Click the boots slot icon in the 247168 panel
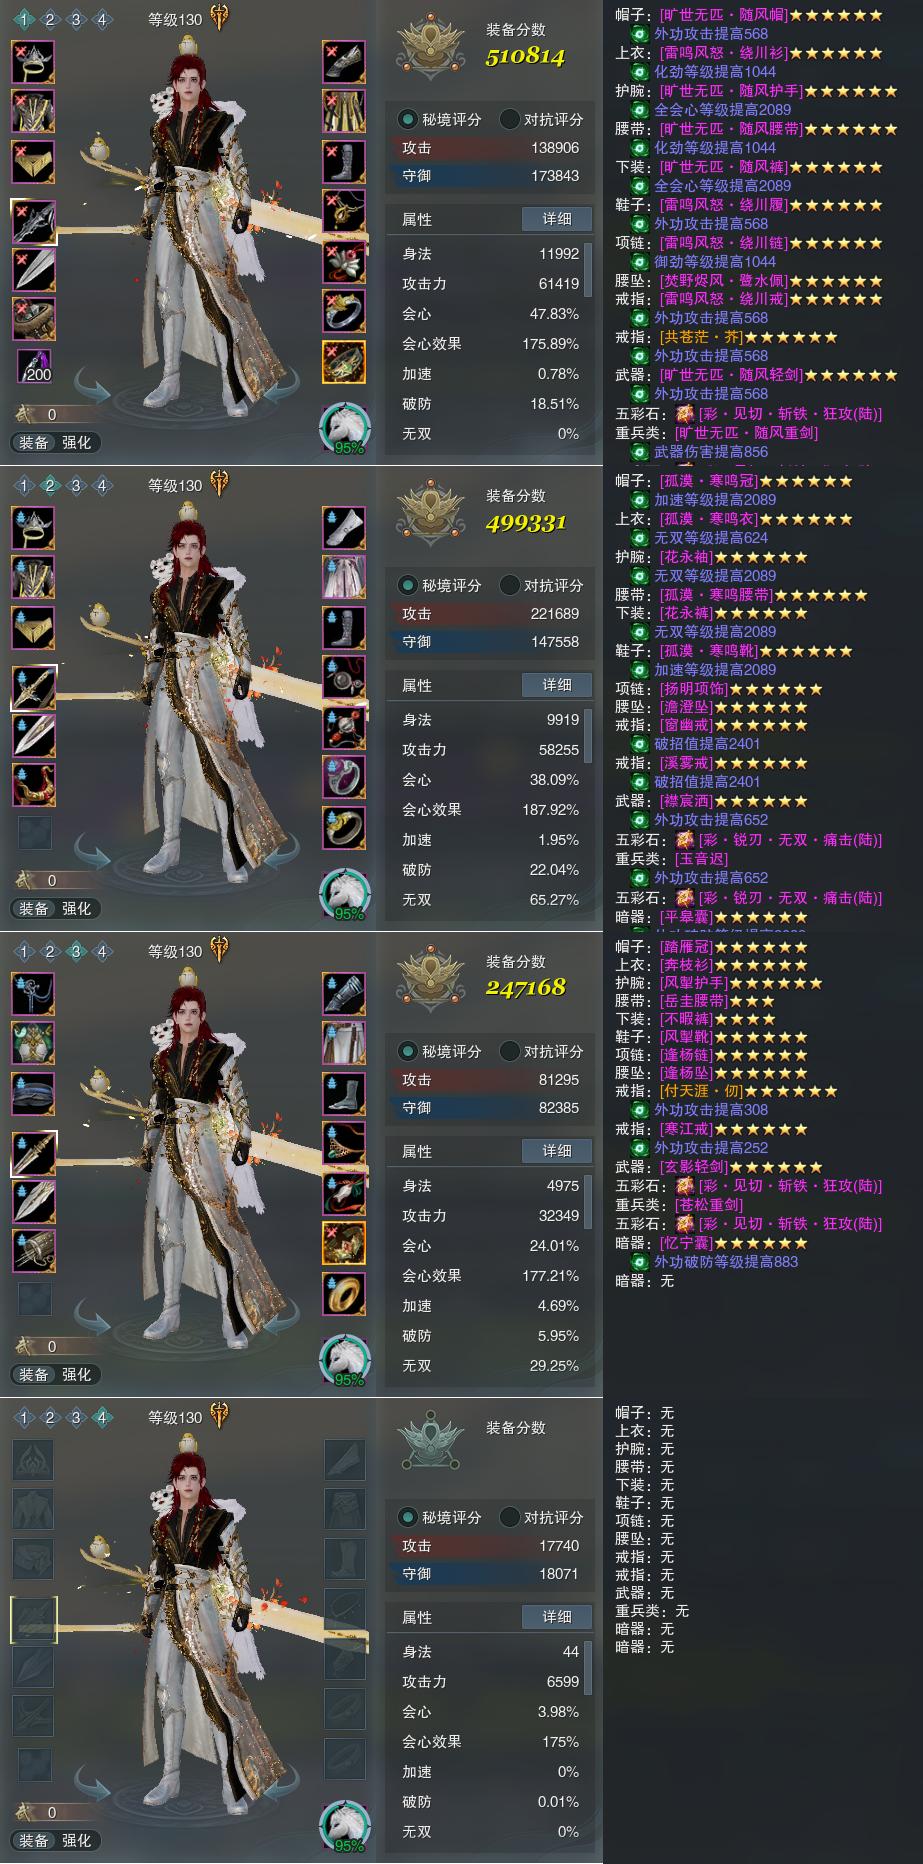 [x=344, y=1094]
